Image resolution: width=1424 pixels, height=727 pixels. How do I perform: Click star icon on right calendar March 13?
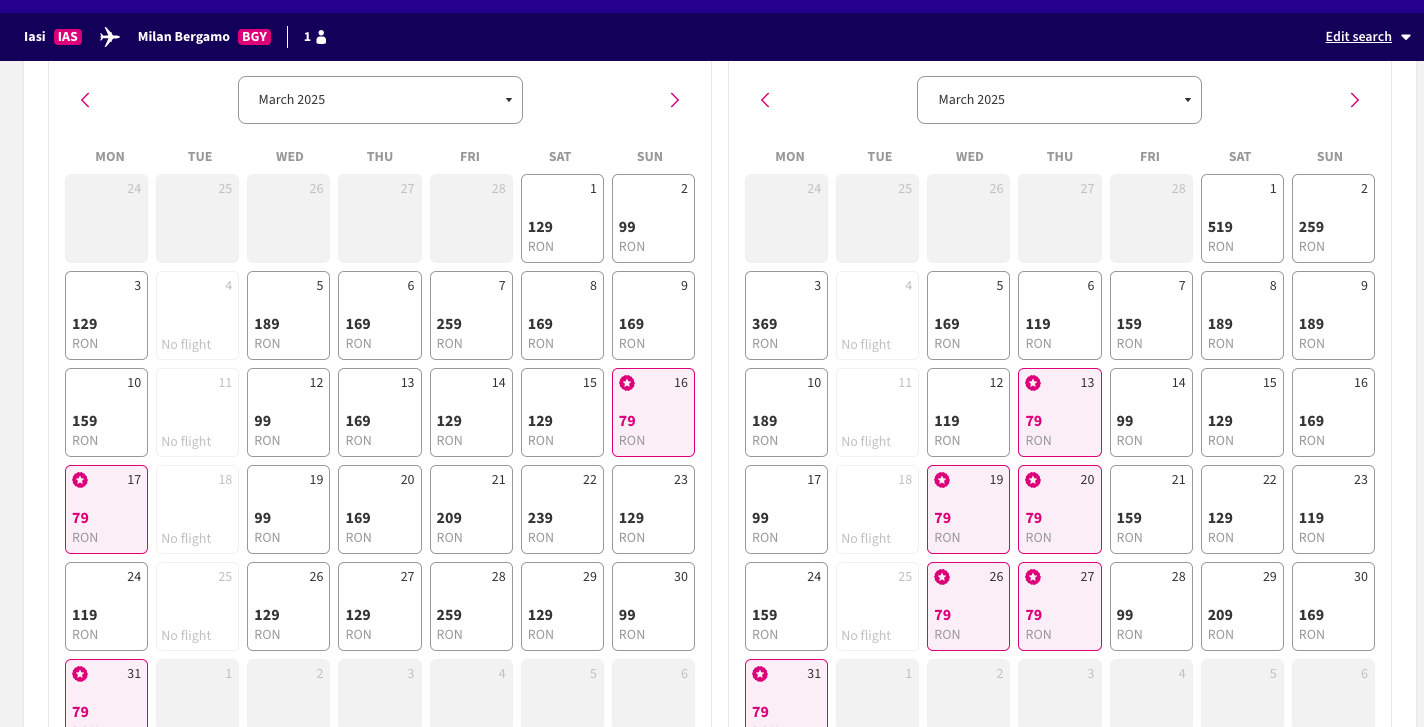coord(1033,383)
